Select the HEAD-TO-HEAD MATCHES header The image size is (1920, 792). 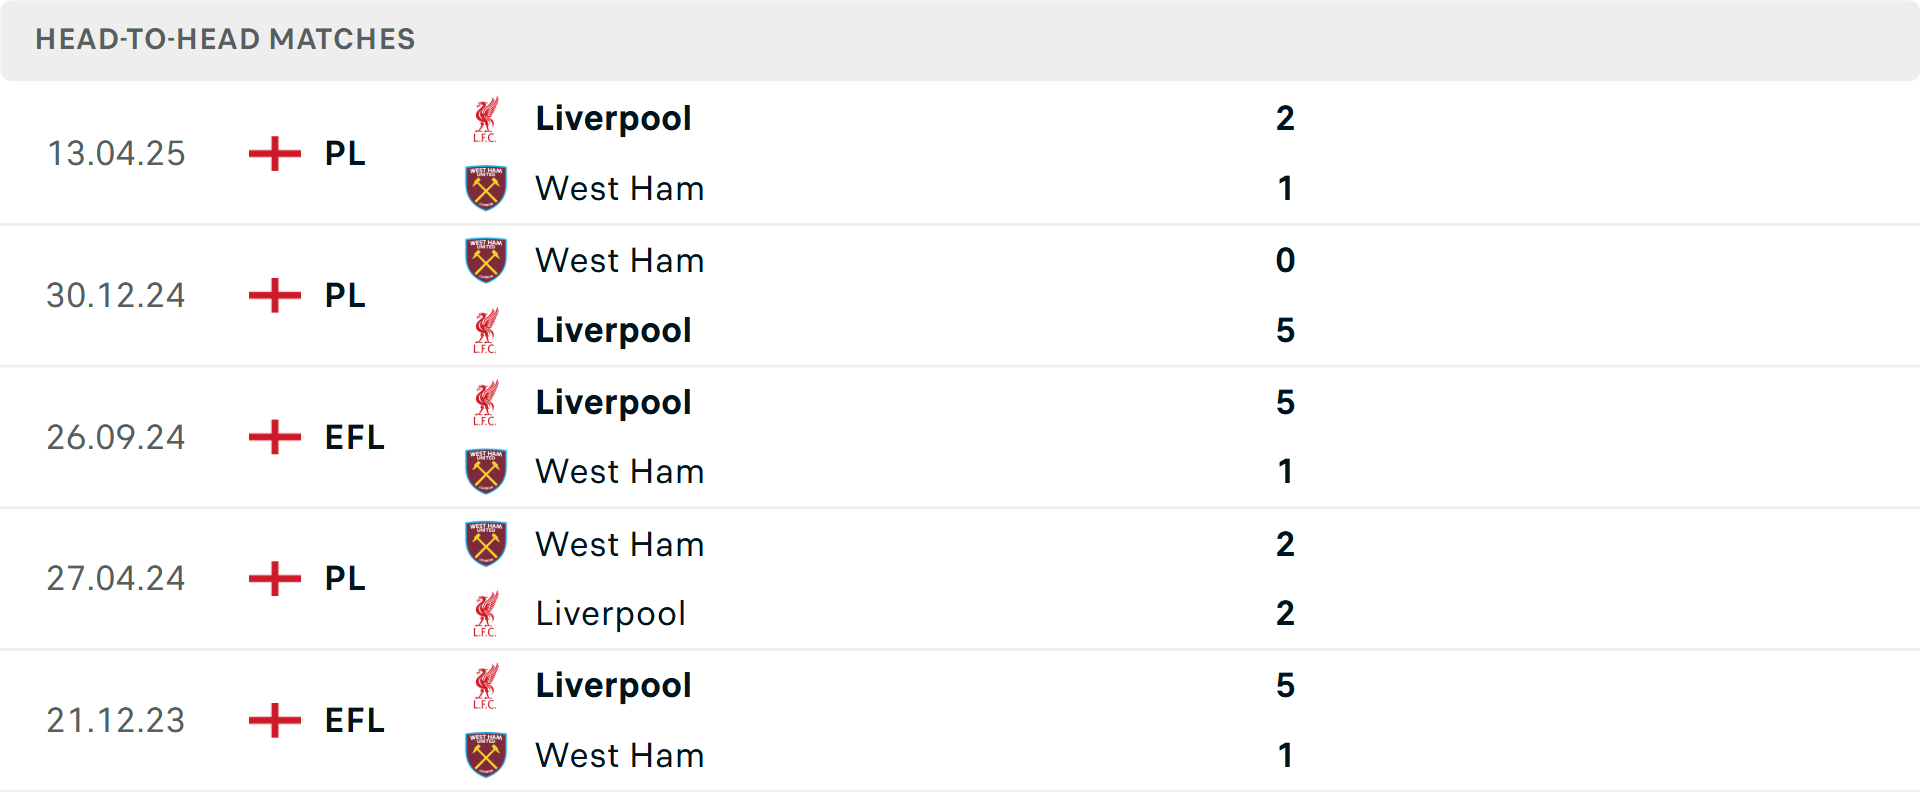(x=225, y=40)
